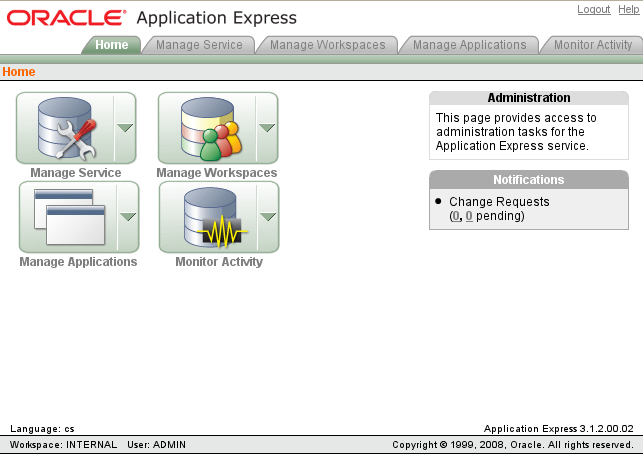Click the Application Express 3.1.2.00.02 version text
The width and height of the screenshot is (643, 457).
[559, 429]
